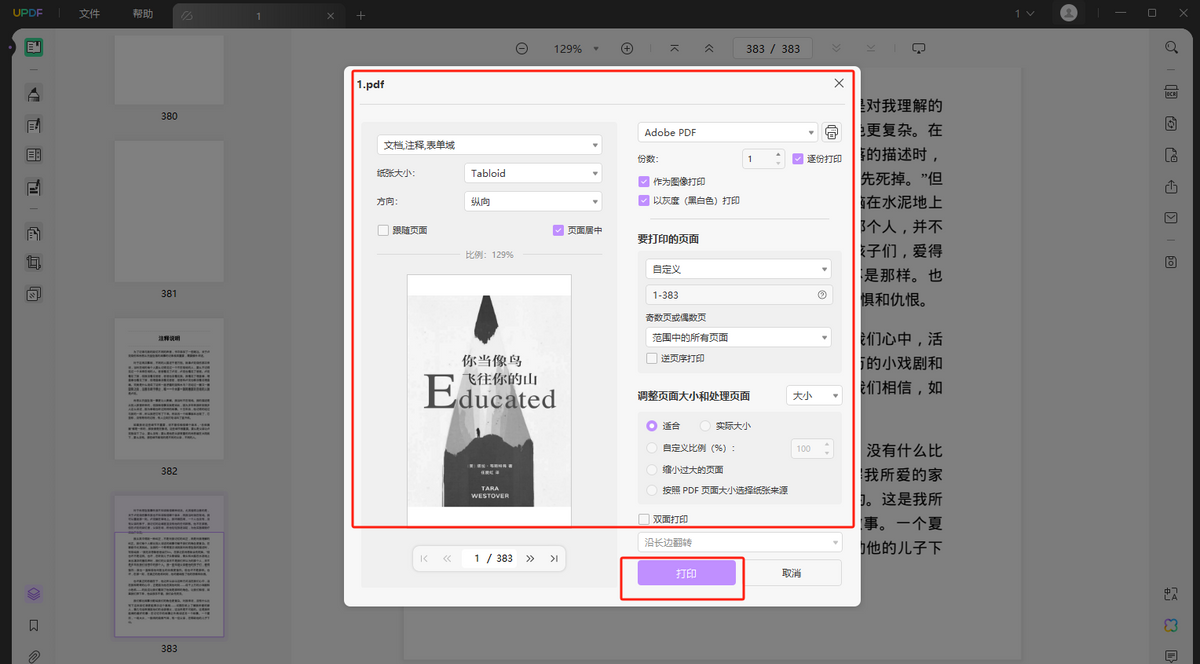Open Attachments paperclip in left sidebar
The height and width of the screenshot is (664, 1200).
click(34, 656)
